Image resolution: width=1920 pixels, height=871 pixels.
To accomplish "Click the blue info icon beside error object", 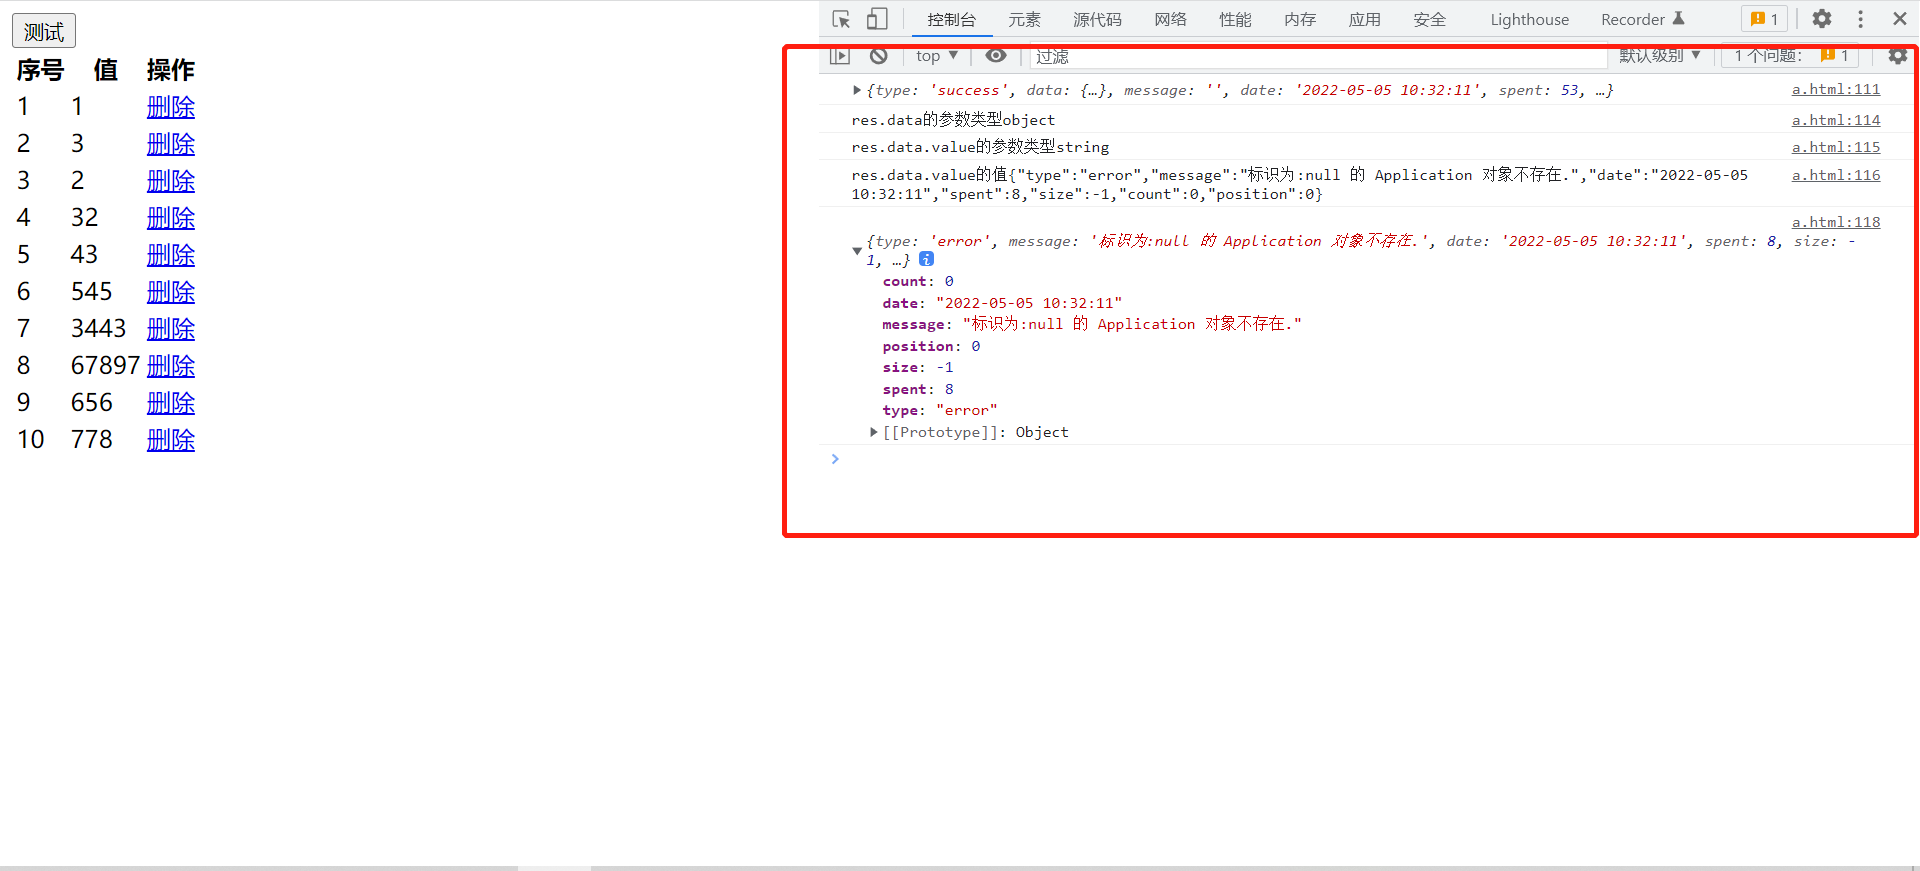I will tap(927, 259).
